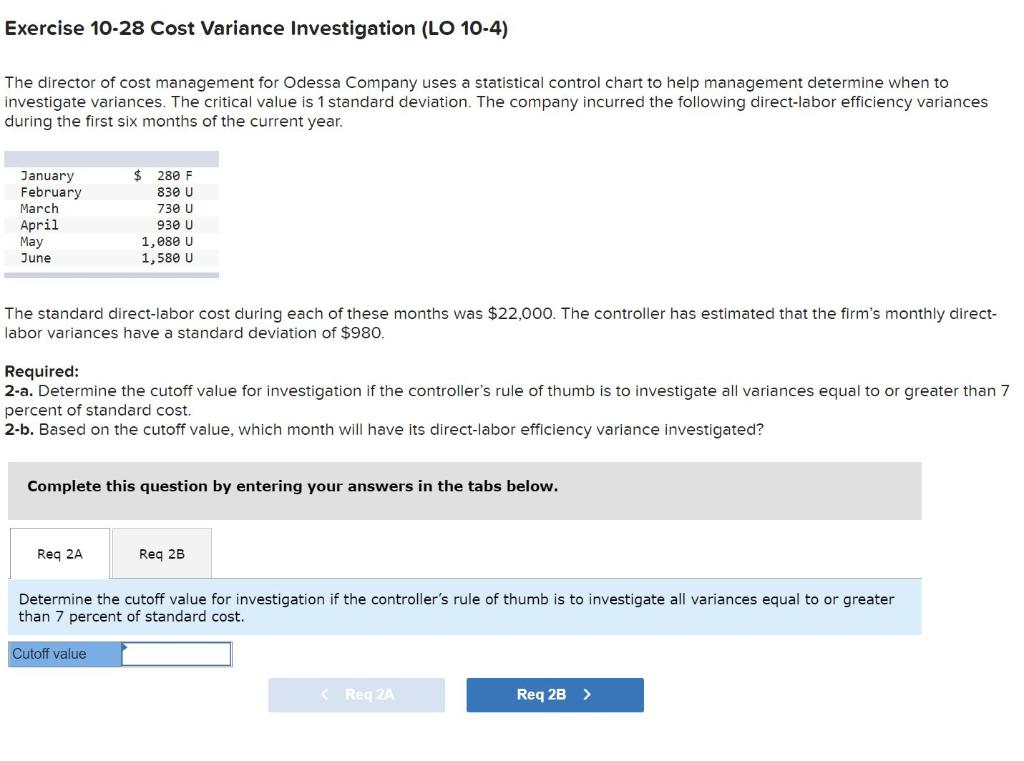This screenshot has width=1024, height=761.
Task: Click the Req 2B navigation button
Action: click(554, 694)
